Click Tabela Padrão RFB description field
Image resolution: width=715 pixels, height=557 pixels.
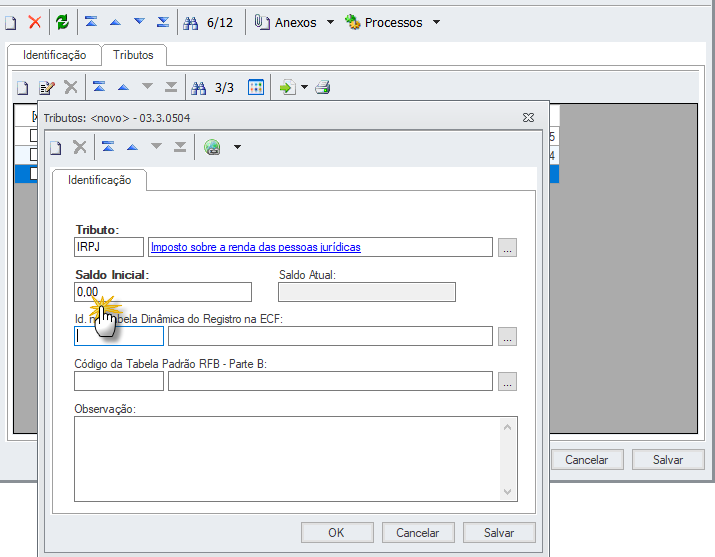[330, 381]
